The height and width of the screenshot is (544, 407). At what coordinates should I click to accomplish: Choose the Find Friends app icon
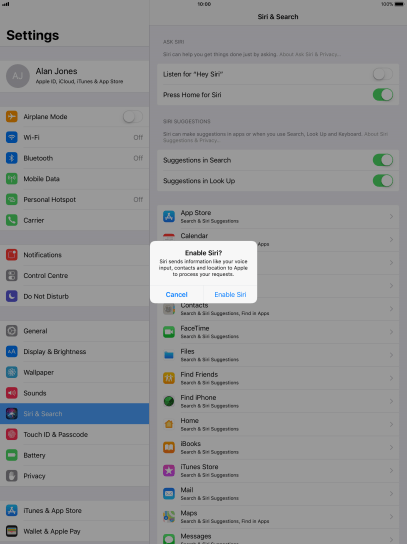click(x=169, y=378)
